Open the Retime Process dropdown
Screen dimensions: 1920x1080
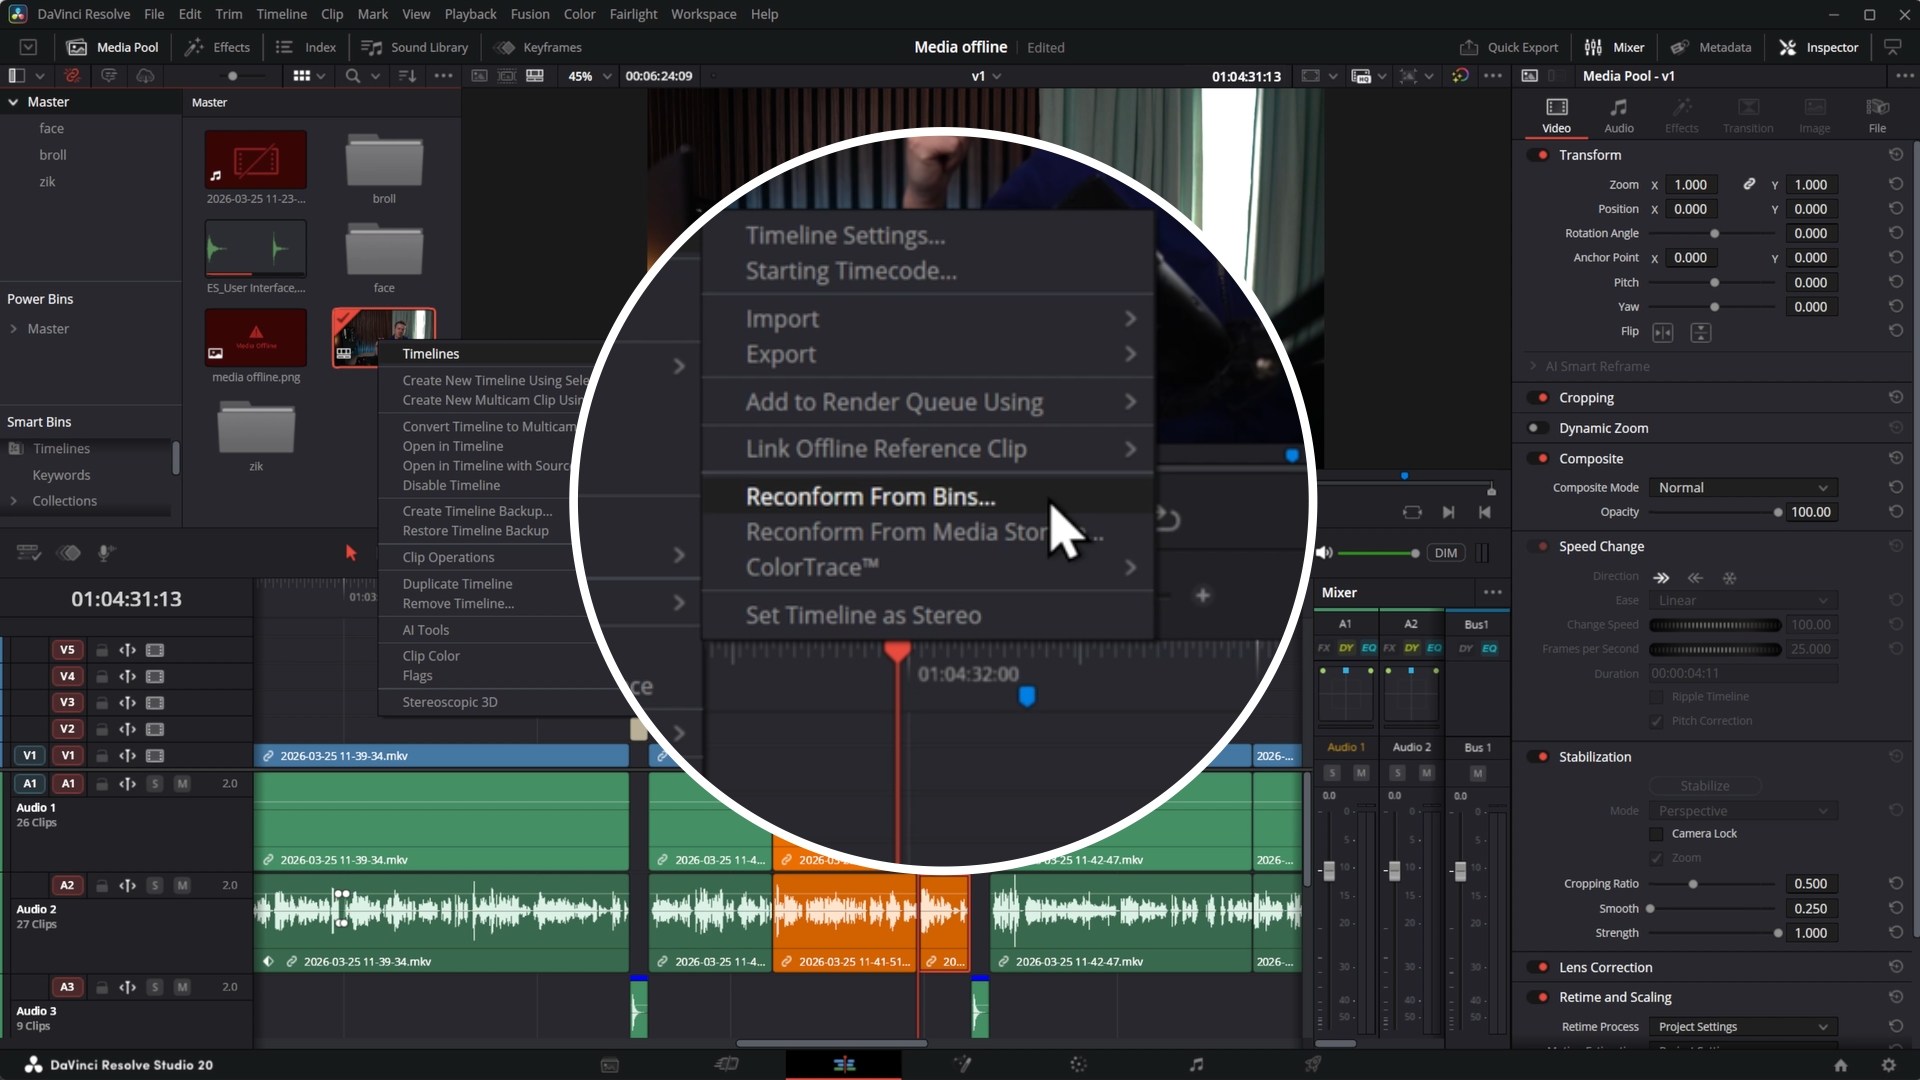[x=1743, y=1027]
